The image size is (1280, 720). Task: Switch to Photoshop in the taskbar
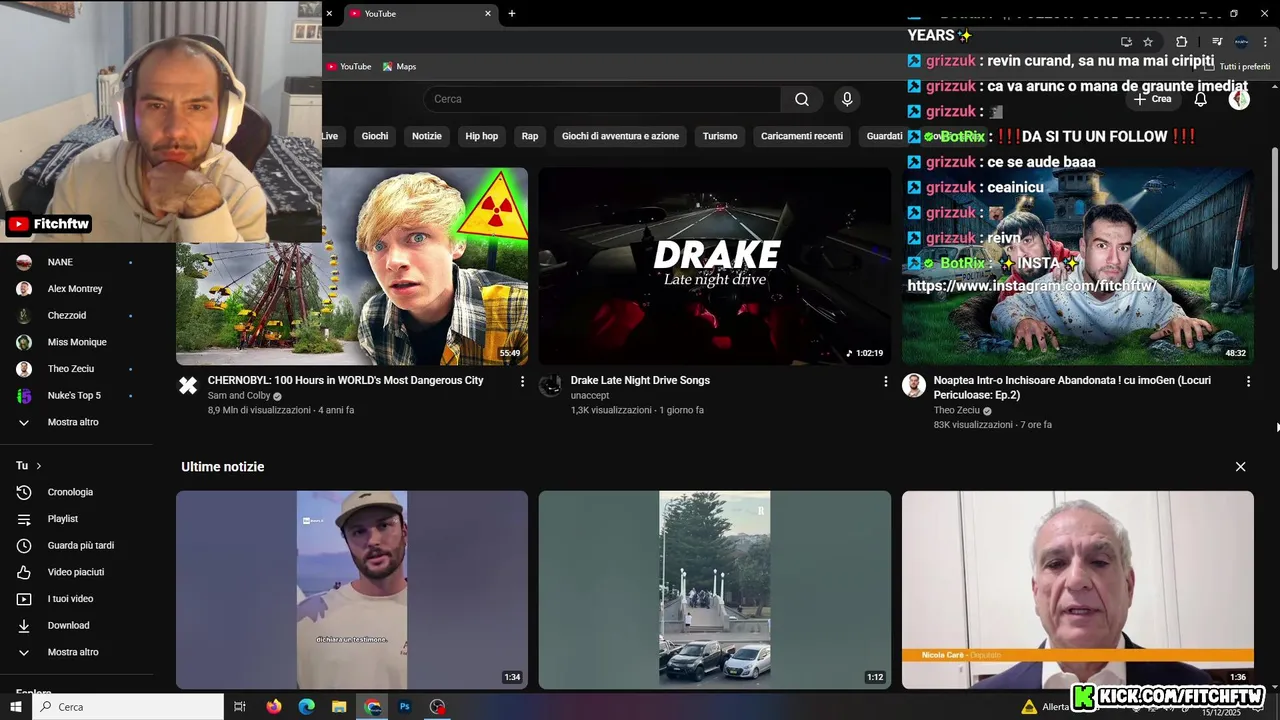click(x=405, y=707)
